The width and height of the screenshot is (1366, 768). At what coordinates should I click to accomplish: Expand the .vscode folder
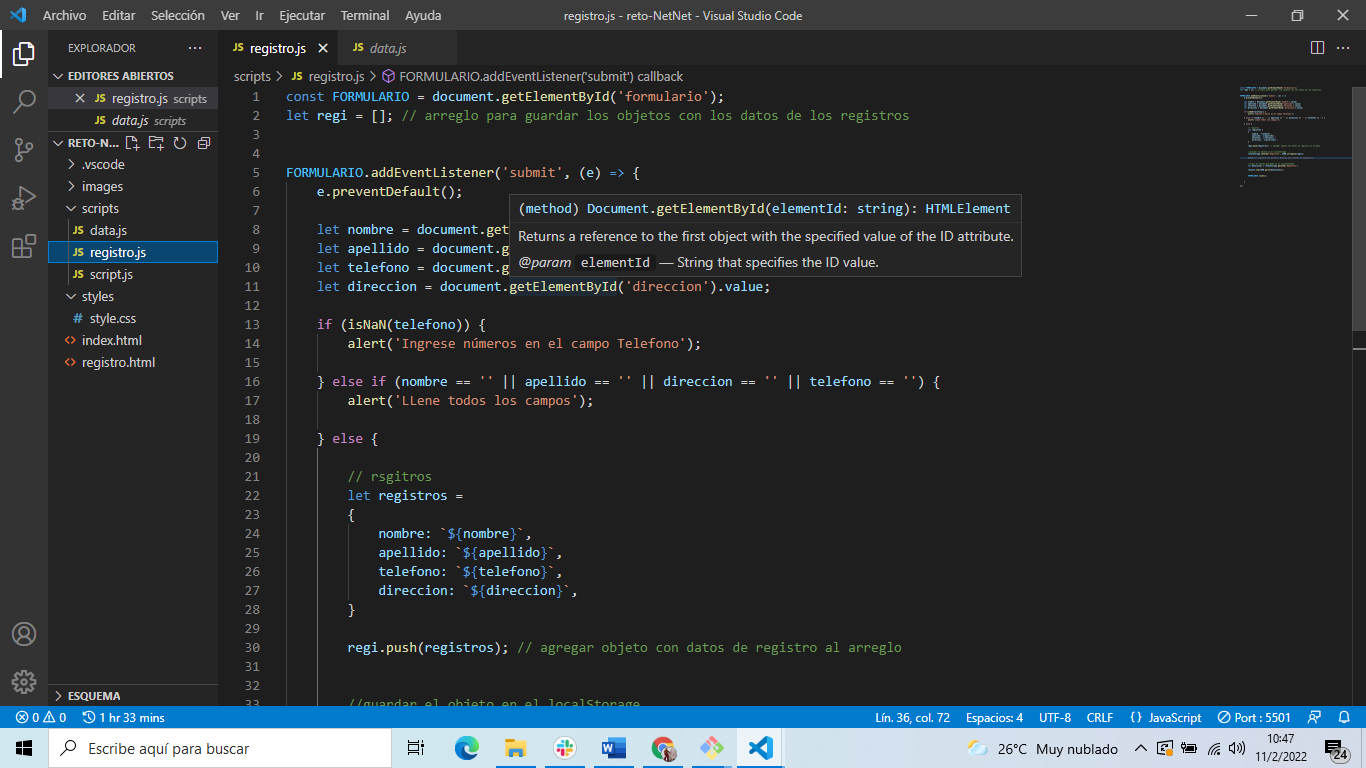pyautogui.click(x=133, y=164)
